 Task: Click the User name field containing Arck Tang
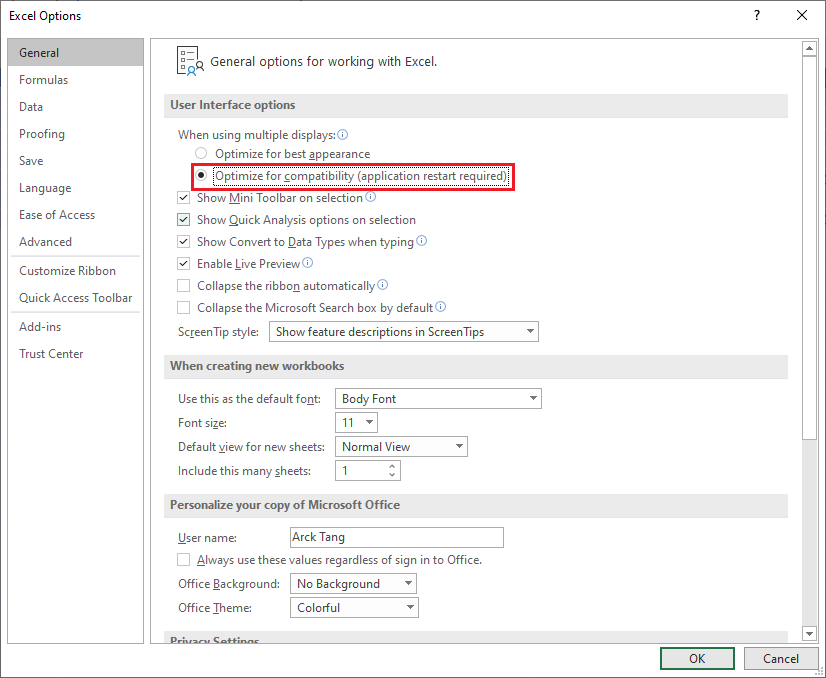397,537
